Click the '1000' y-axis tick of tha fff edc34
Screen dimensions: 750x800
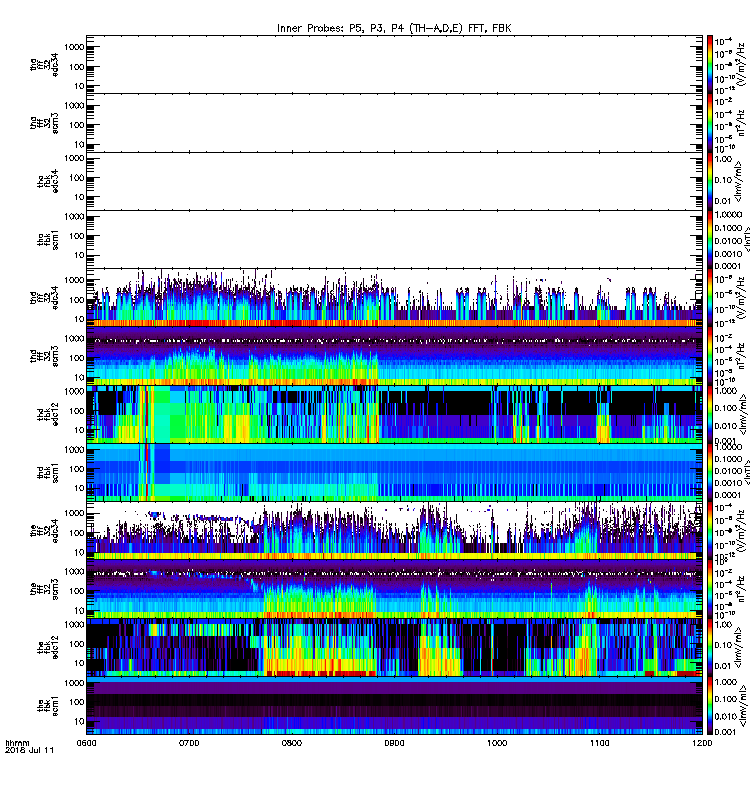point(74,47)
